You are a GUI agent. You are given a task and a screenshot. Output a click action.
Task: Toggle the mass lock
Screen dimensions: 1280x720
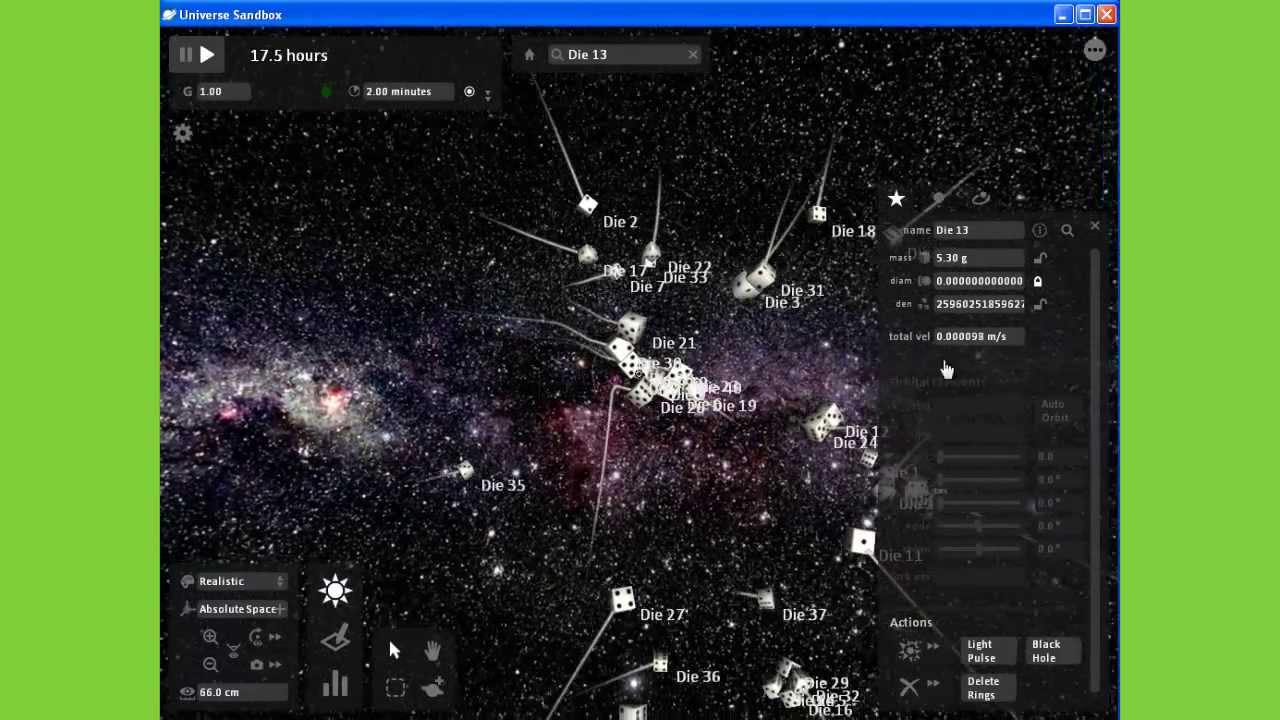(x=1040, y=258)
